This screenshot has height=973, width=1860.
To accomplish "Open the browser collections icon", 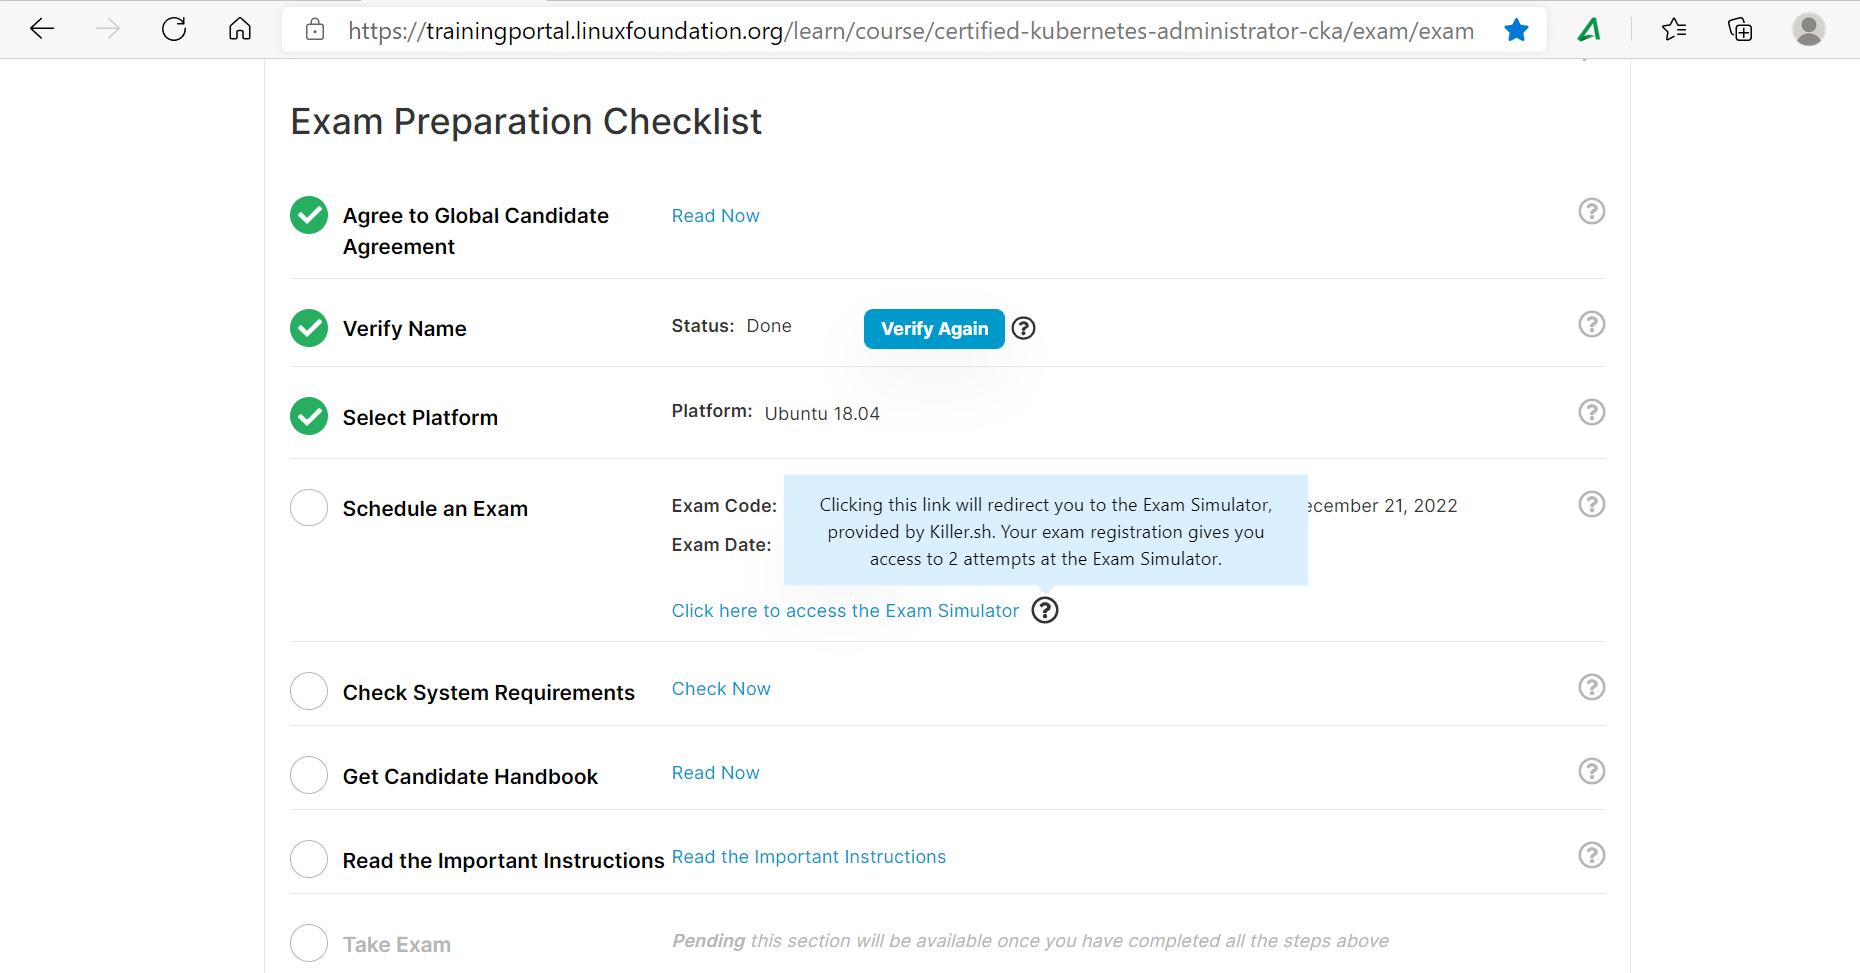I will [1740, 29].
